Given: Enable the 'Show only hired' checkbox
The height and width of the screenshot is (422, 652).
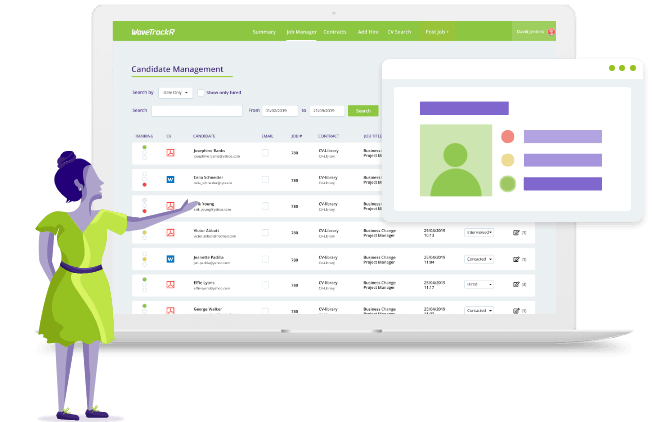Looking at the screenshot, I should pyautogui.click(x=201, y=92).
